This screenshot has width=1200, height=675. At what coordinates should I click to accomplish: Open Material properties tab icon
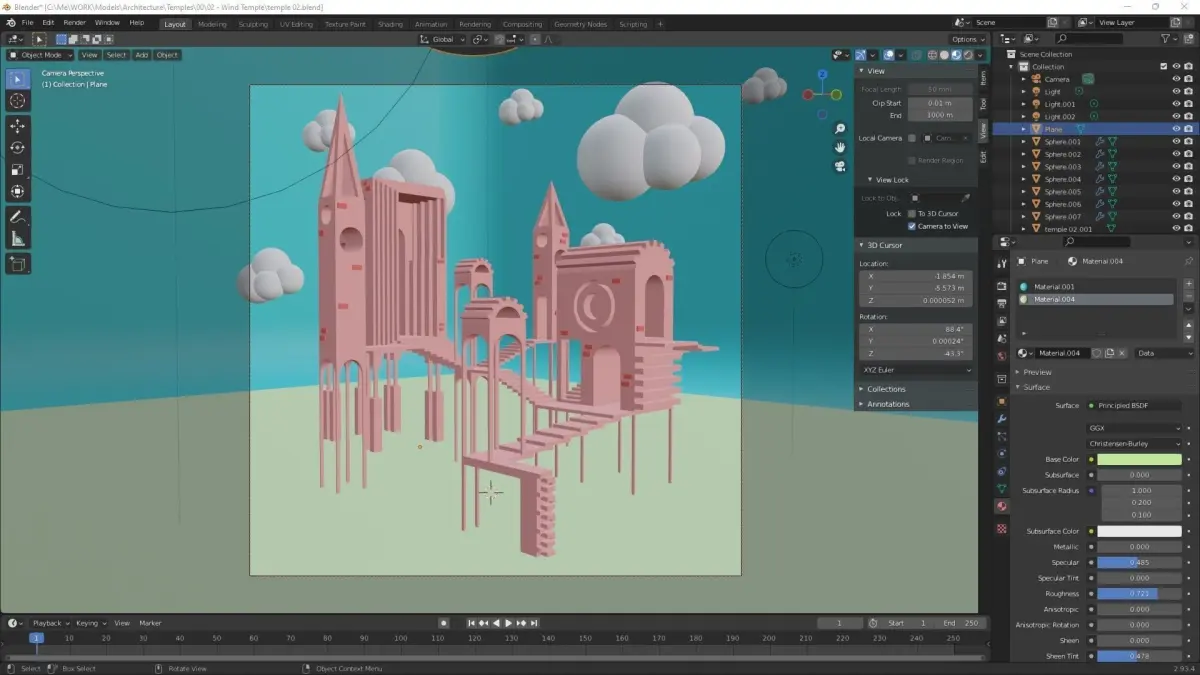1001,506
